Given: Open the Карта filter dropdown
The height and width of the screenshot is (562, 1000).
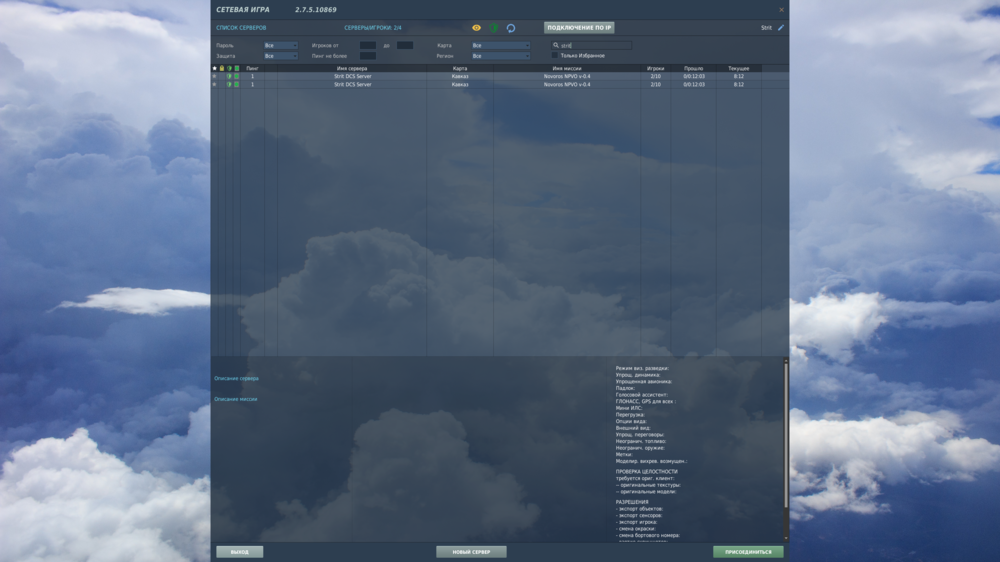Looking at the screenshot, I should point(501,45).
